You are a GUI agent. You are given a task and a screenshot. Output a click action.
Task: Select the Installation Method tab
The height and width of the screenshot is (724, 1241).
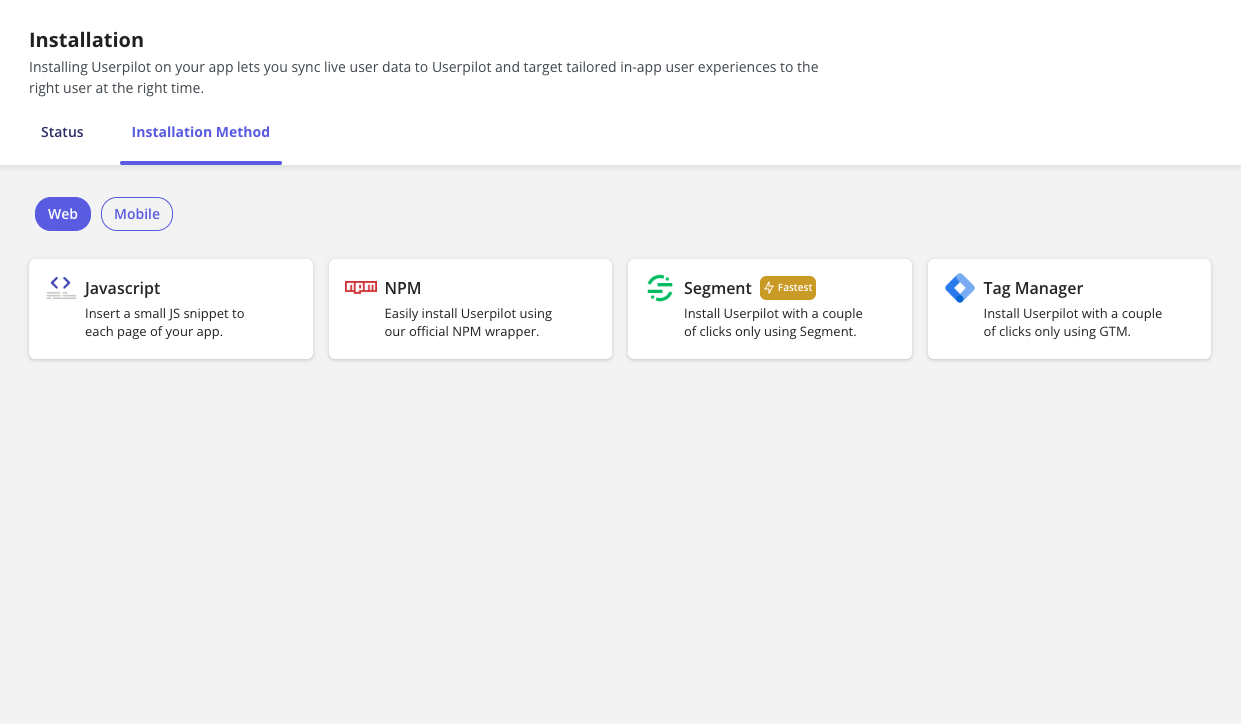click(201, 132)
